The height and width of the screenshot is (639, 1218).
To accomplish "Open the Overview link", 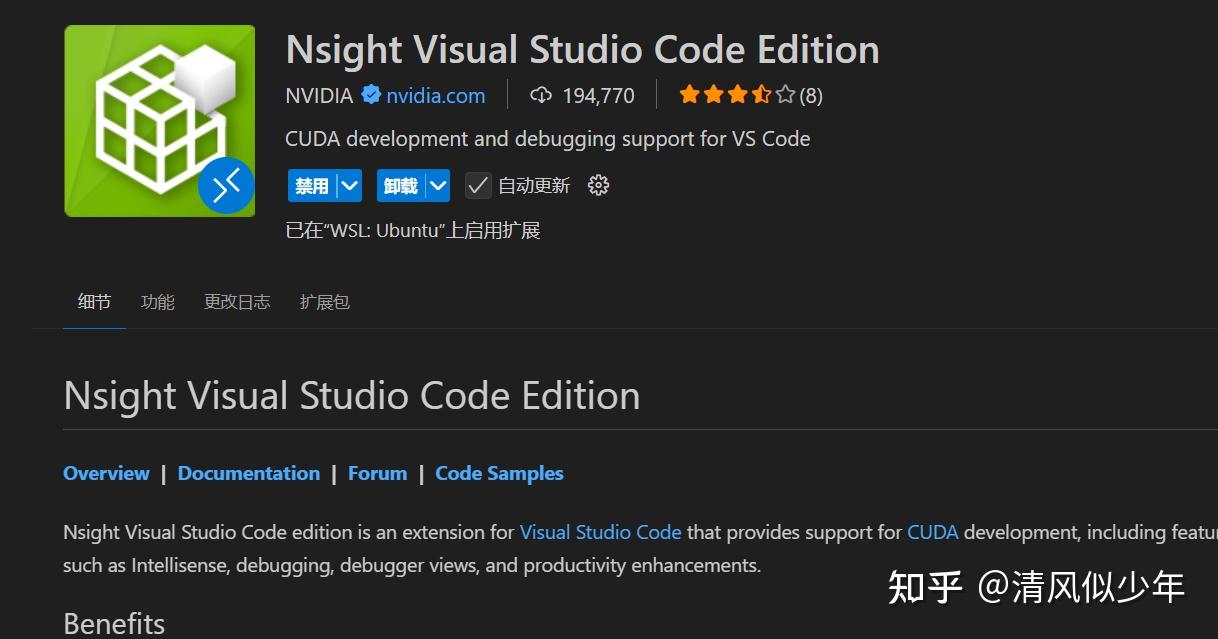I will point(106,473).
